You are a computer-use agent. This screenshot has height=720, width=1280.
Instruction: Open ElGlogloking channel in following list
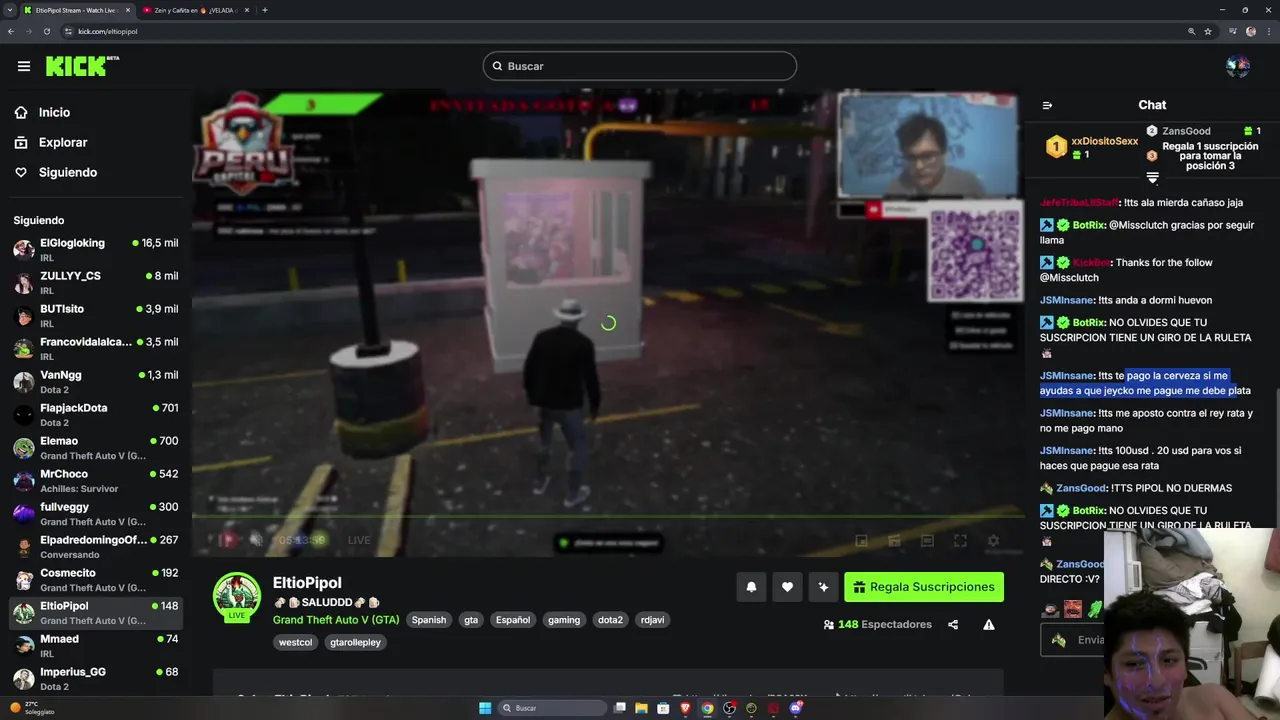(96, 250)
